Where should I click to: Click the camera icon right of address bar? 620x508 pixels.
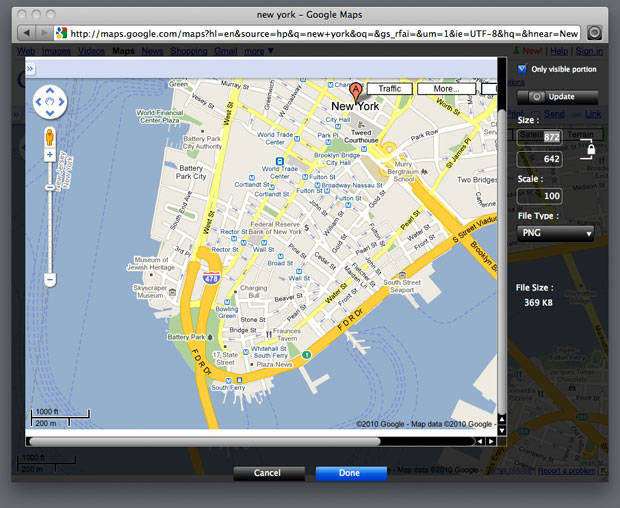594,33
